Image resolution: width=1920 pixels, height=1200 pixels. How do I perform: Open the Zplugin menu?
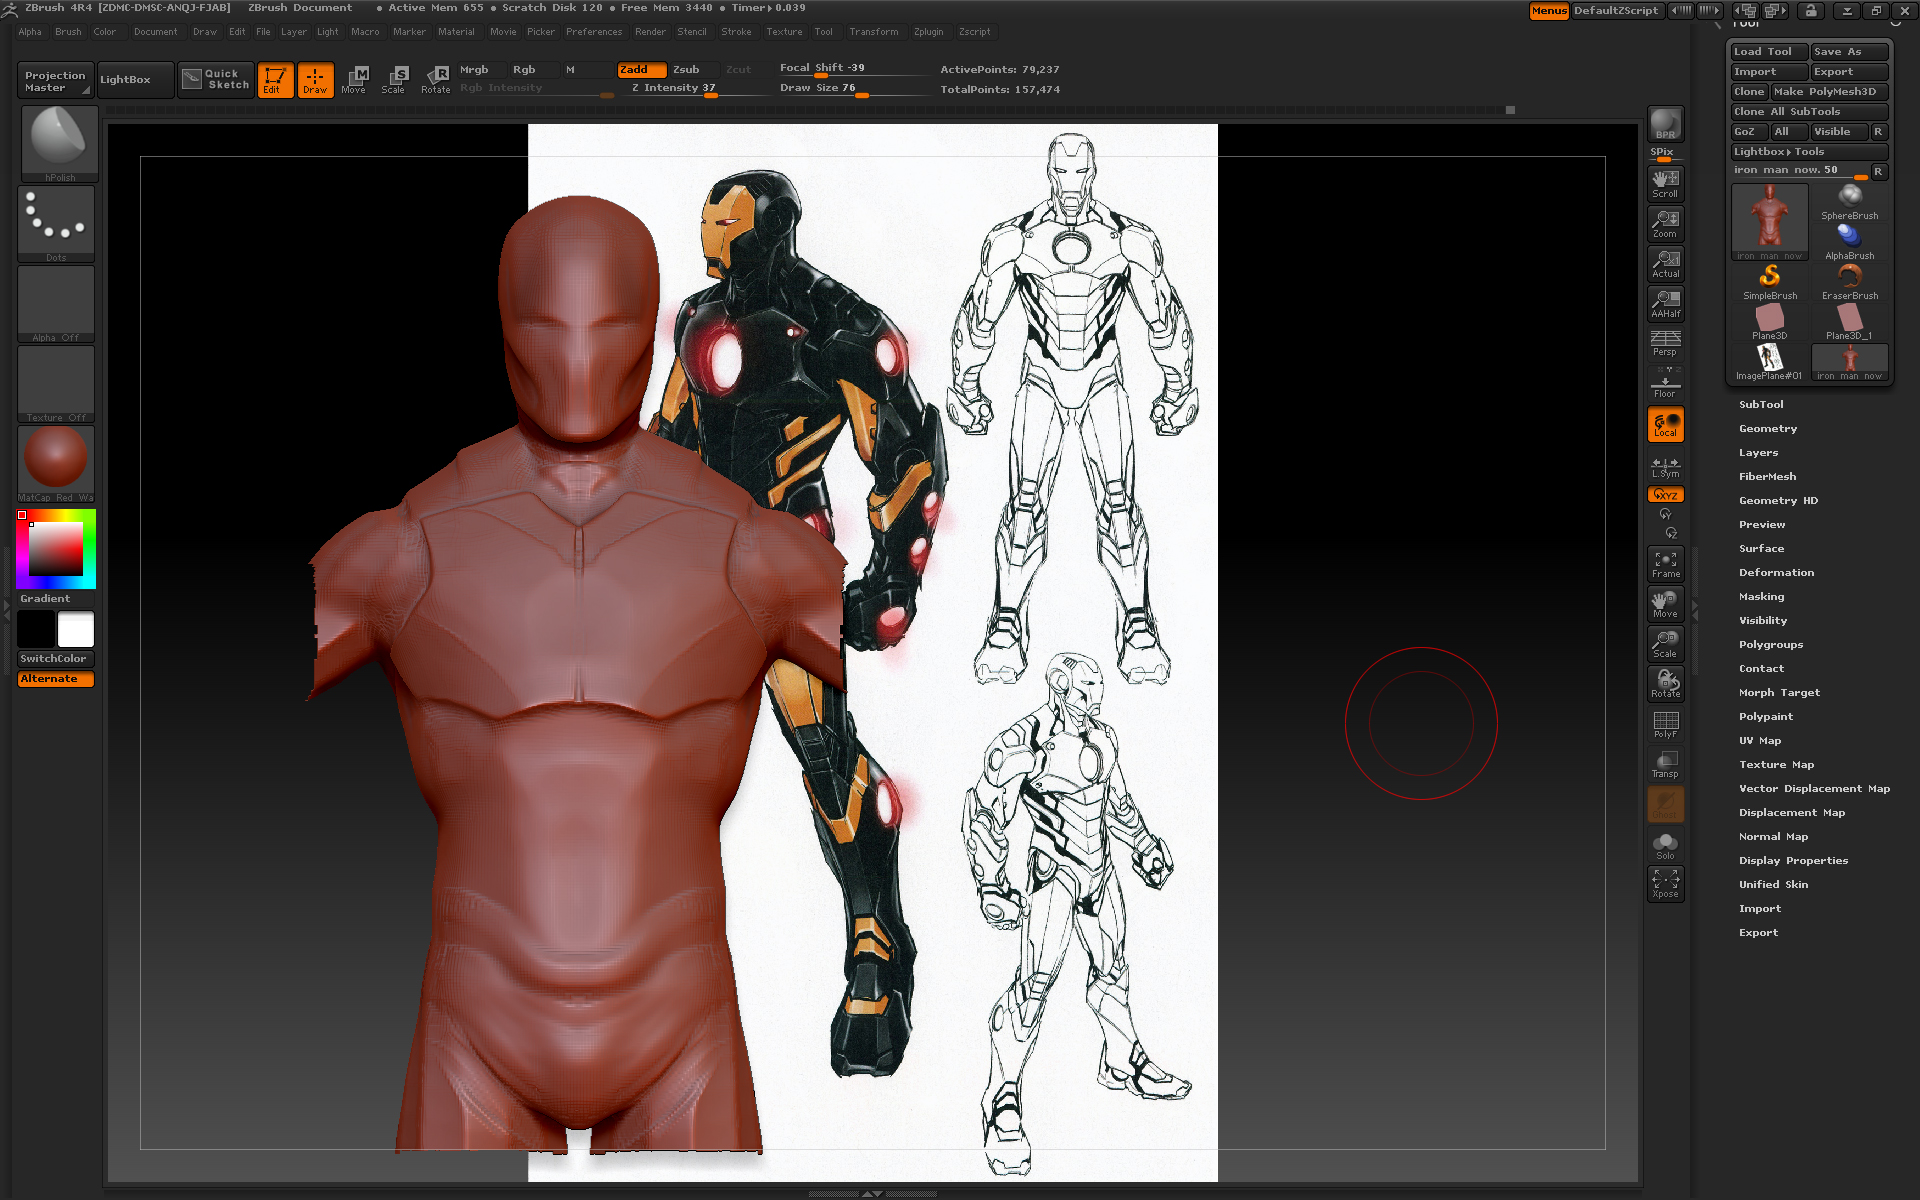point(928,32)
